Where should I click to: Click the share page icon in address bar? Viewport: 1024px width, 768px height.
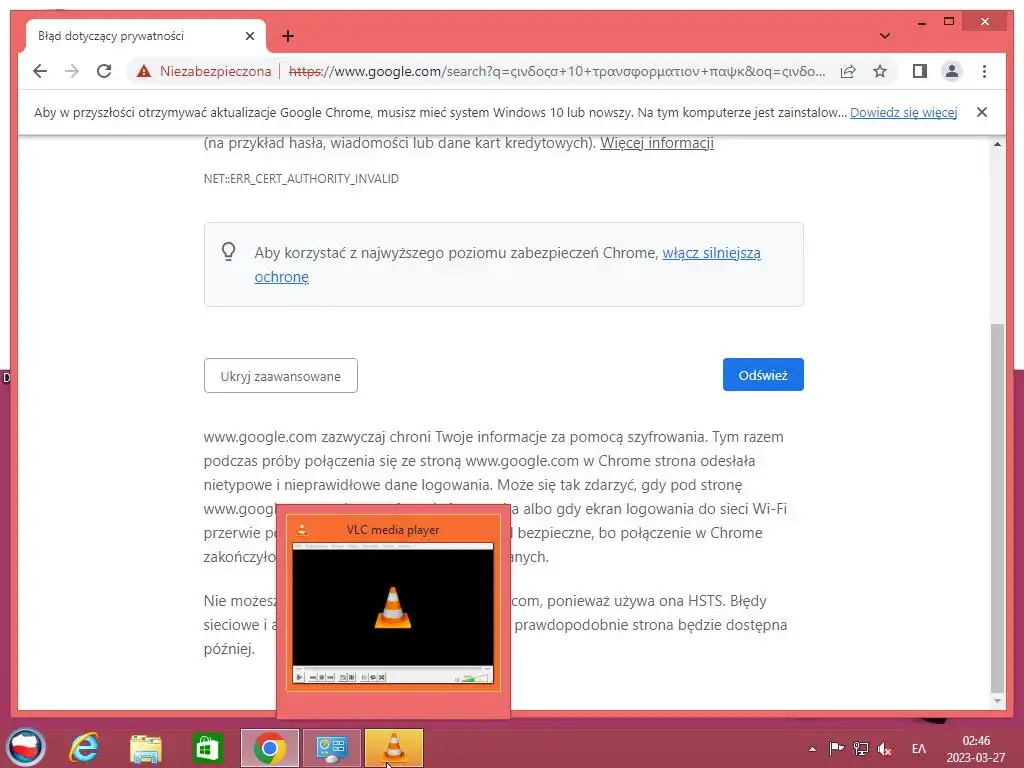coord(848,71)
